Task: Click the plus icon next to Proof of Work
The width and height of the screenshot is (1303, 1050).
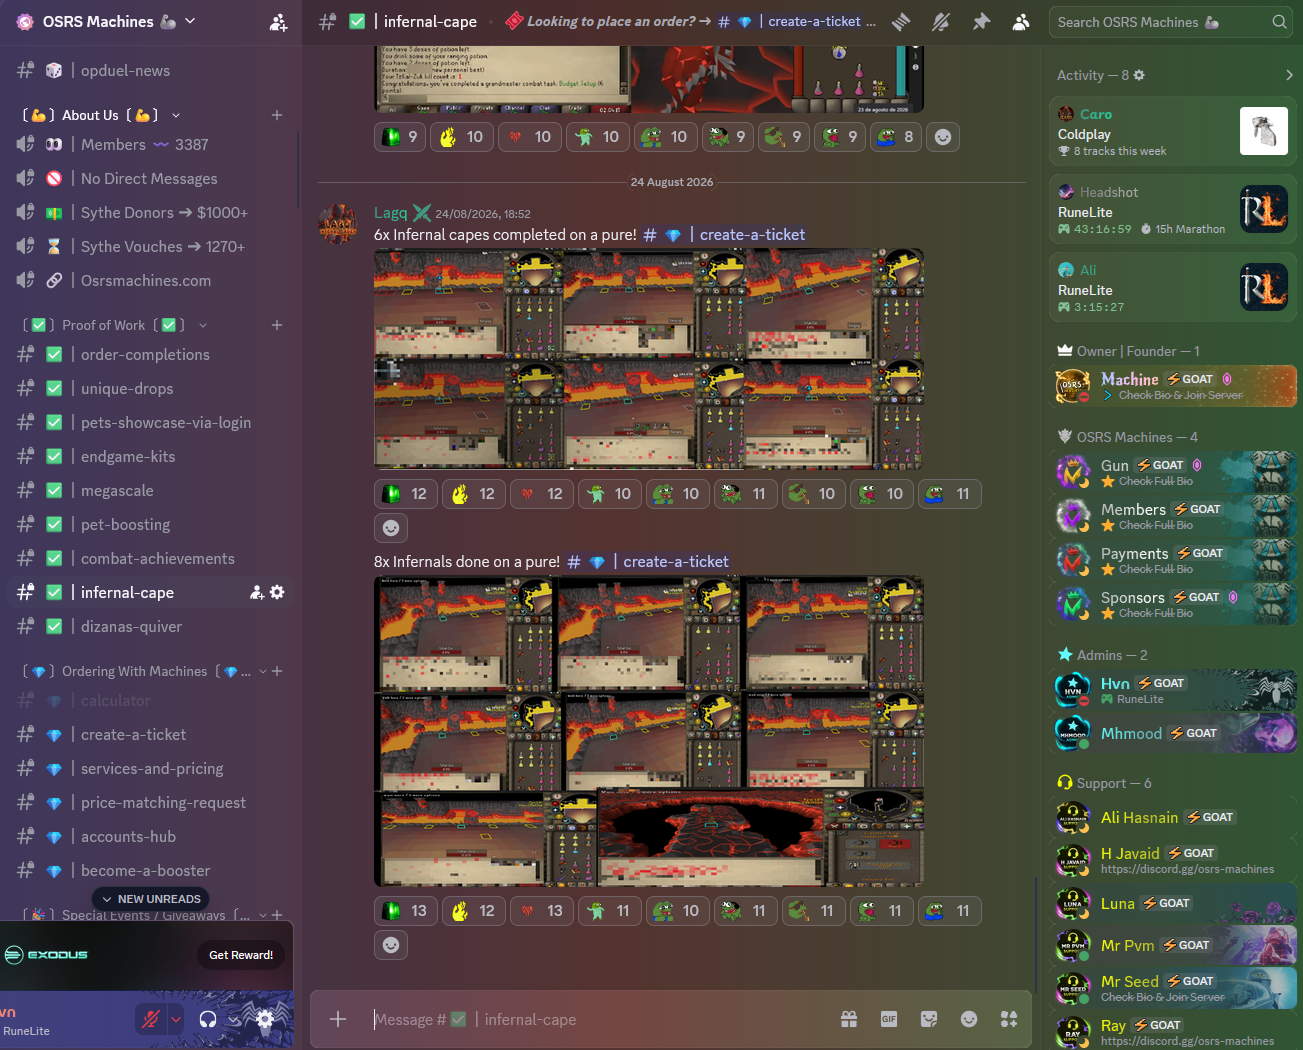Action: (277, 325)
